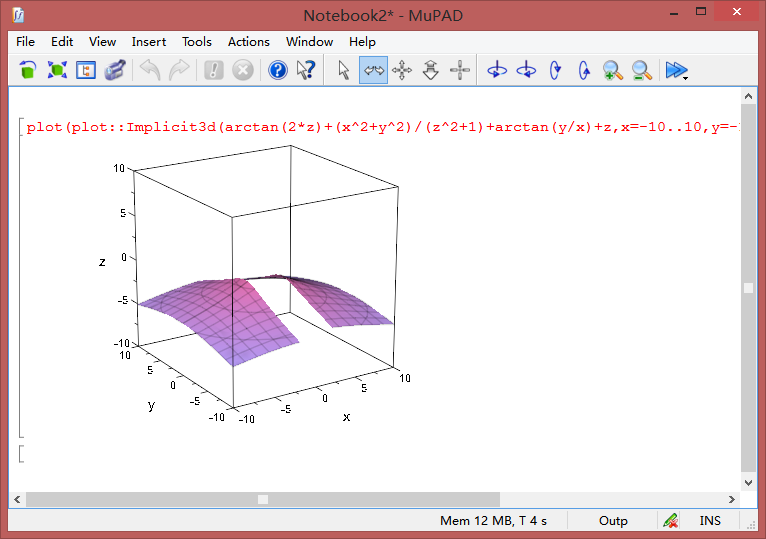
Task: Open the Actions menu
Action: (x=249, y=42)
